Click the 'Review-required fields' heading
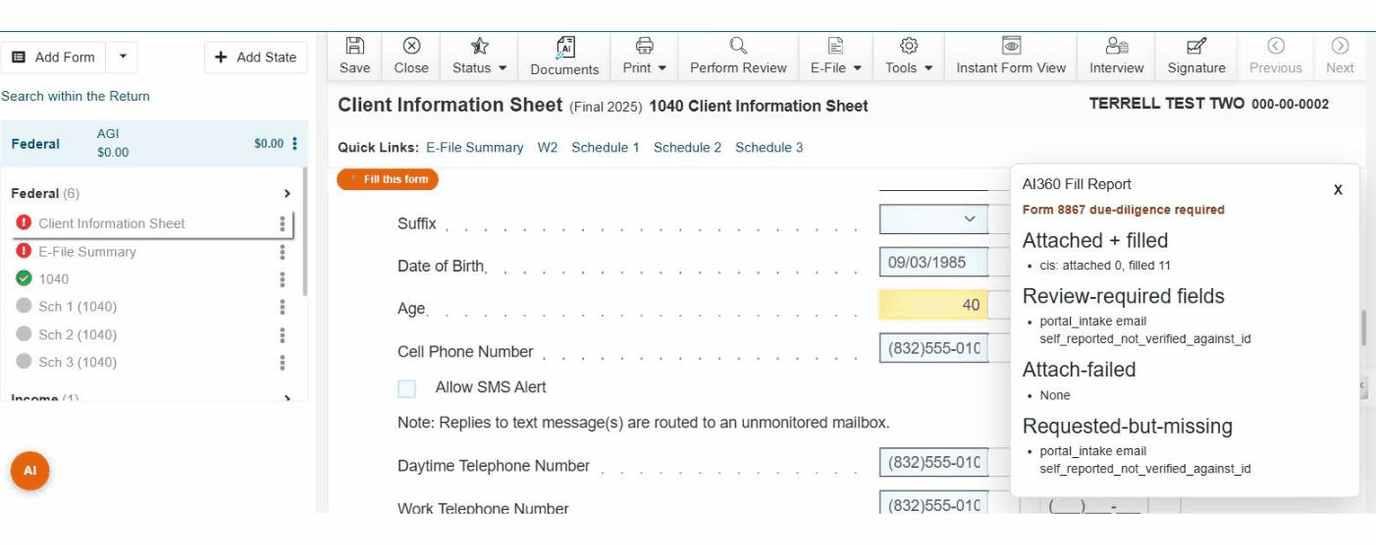 1123,296
